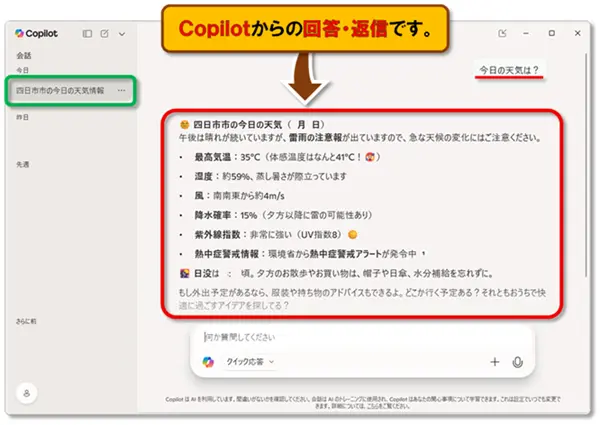Viewport: 600px width, 425px height.
Task: Click the 会話 sidebar heading
Action: (x=24, y=55)
